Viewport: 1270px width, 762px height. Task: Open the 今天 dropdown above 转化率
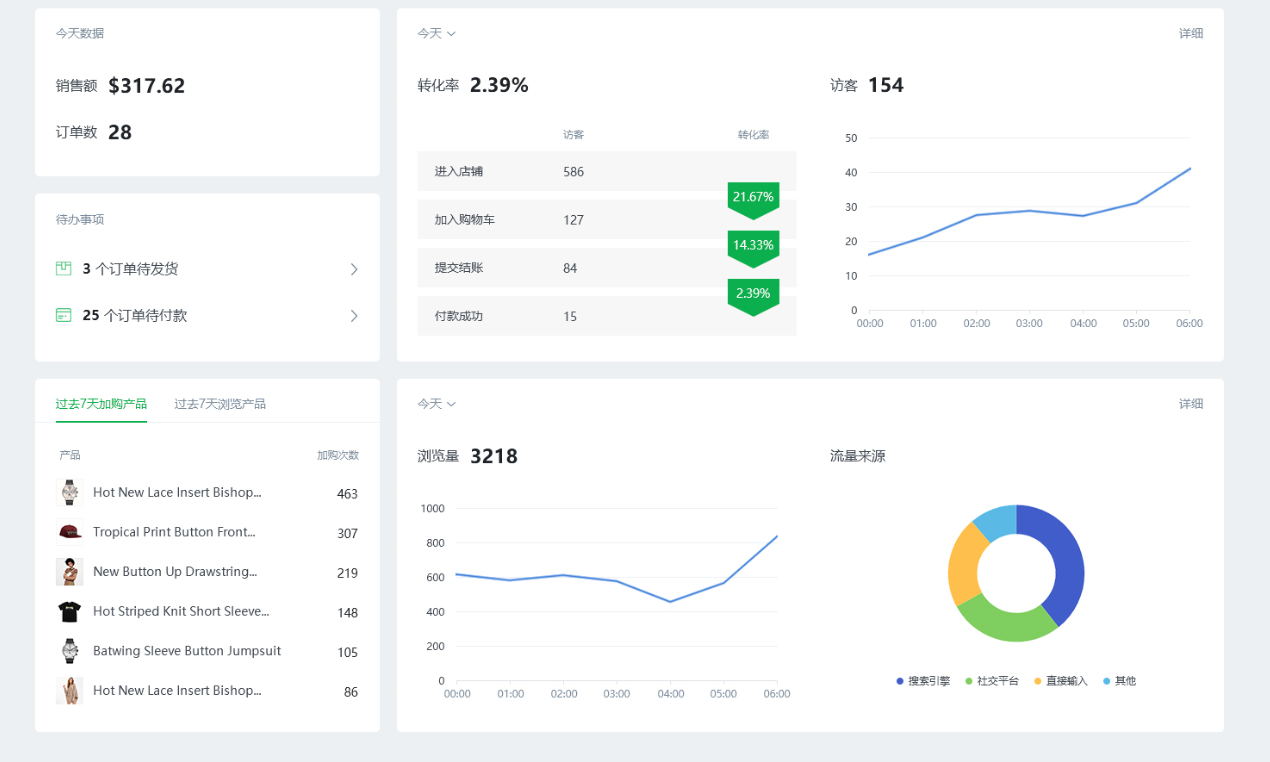coord(436,33)
